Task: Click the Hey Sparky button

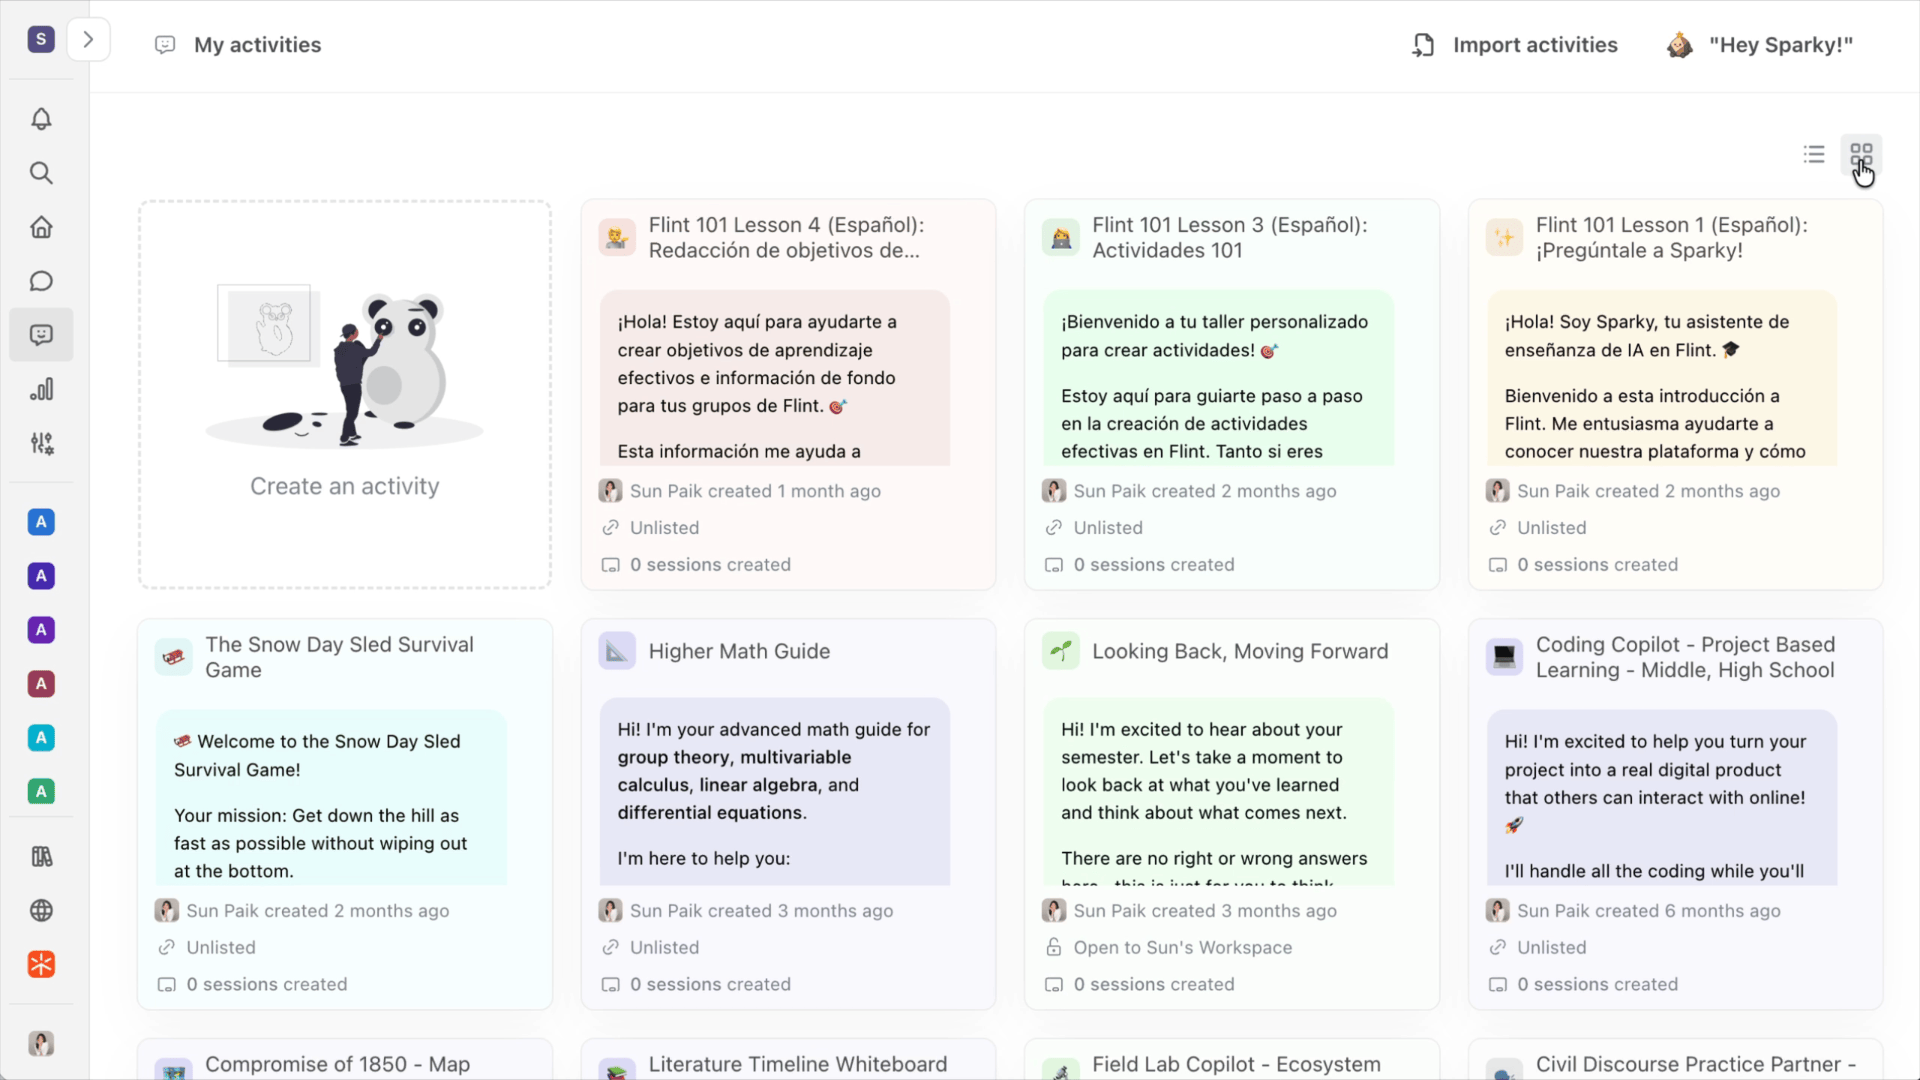Action: [x=1761, y=44]
